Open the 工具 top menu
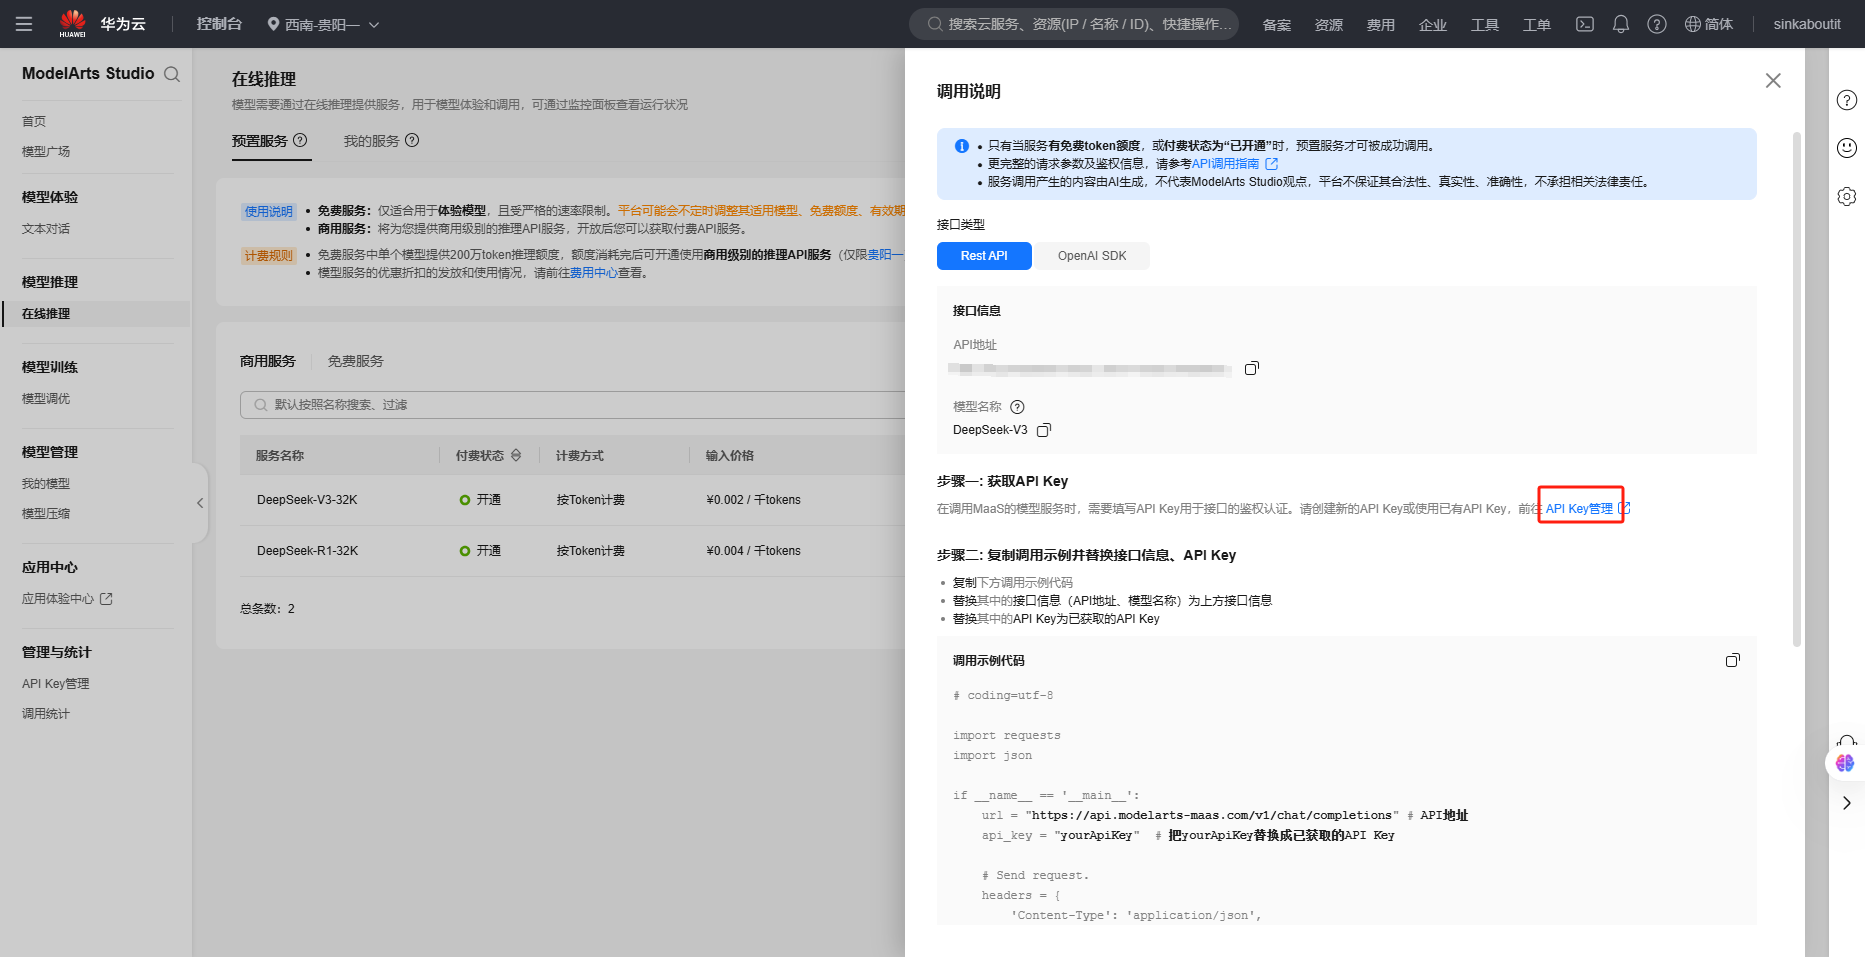The image size is (1865, 957). [x=1485, y=24]
